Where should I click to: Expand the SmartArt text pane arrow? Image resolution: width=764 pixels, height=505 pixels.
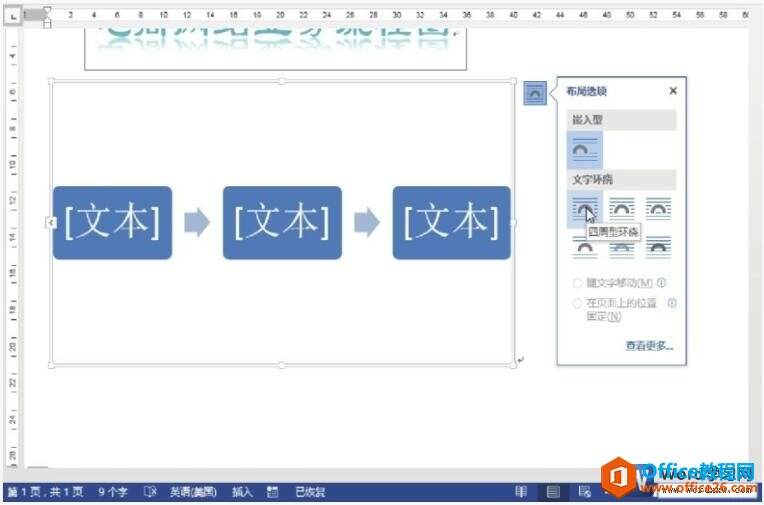51,223
